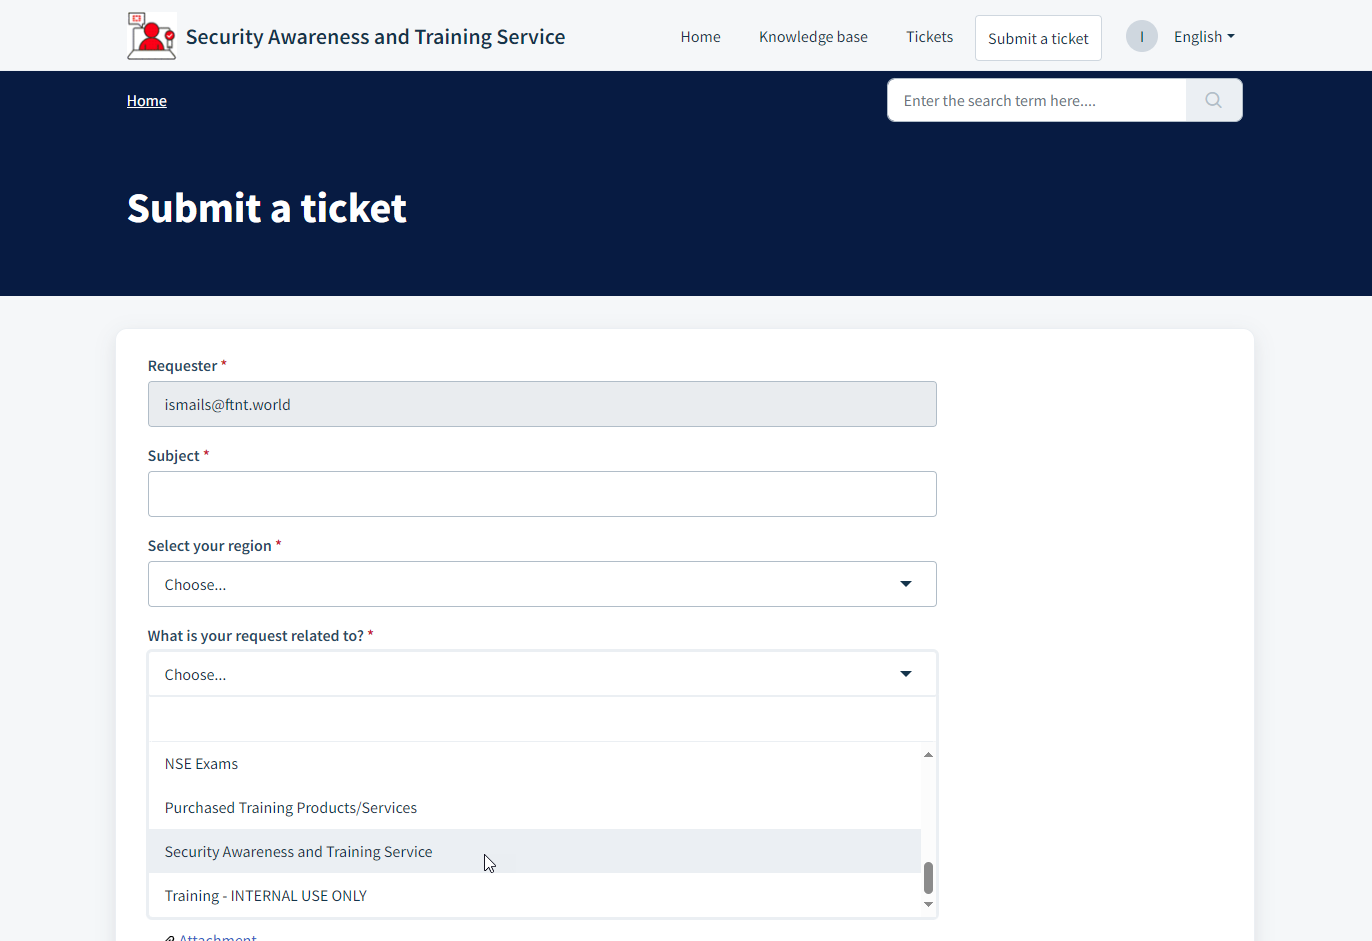
Task: Click the options list scrollbar thumb
Action: pos(928,878)
